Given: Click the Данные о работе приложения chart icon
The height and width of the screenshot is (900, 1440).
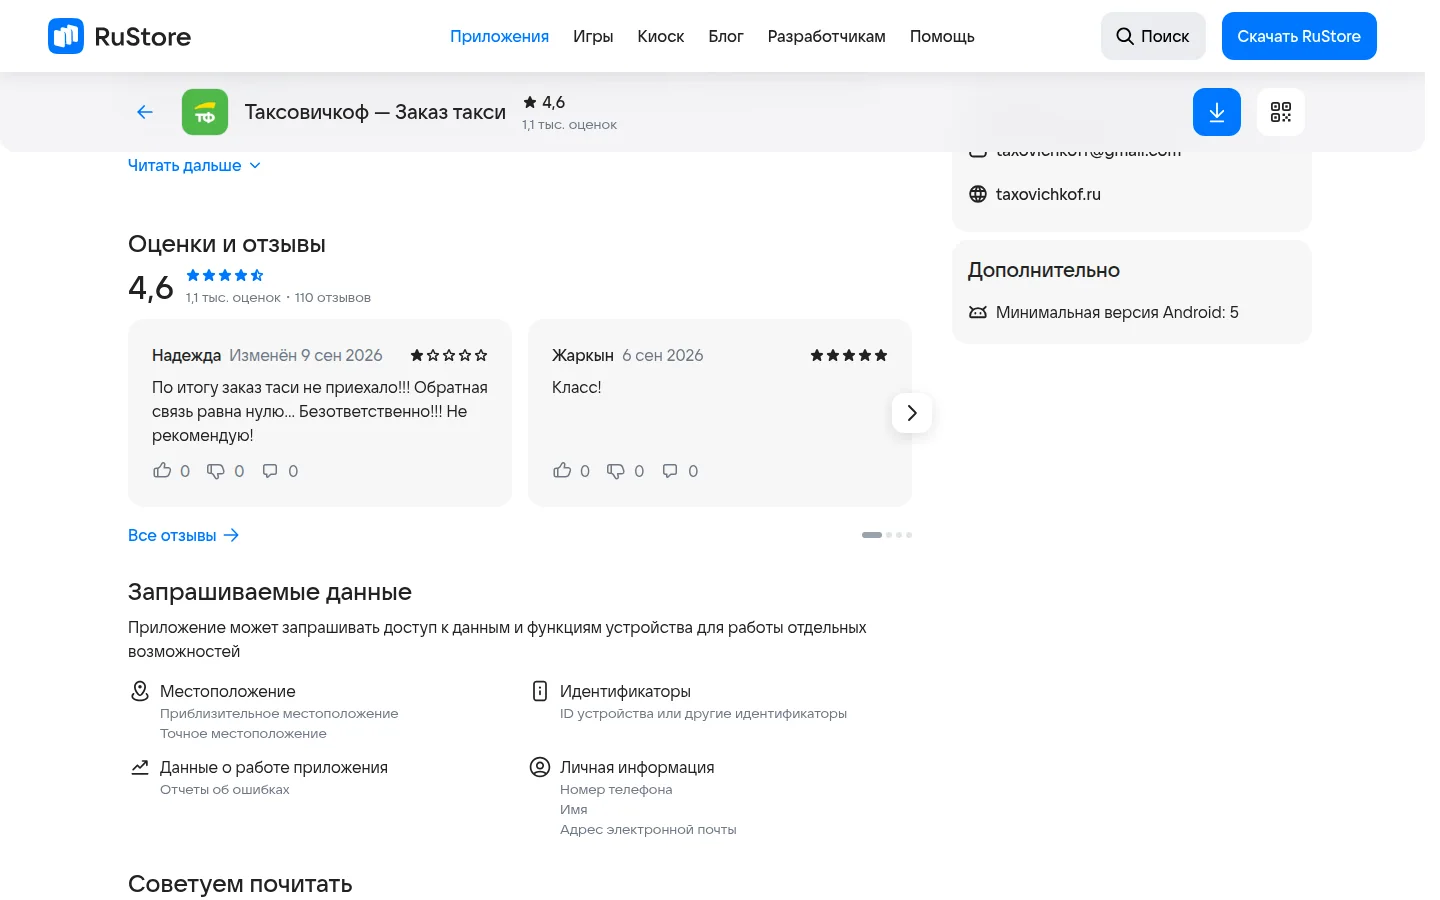Looking at the screenshot, I should point(140,767).
